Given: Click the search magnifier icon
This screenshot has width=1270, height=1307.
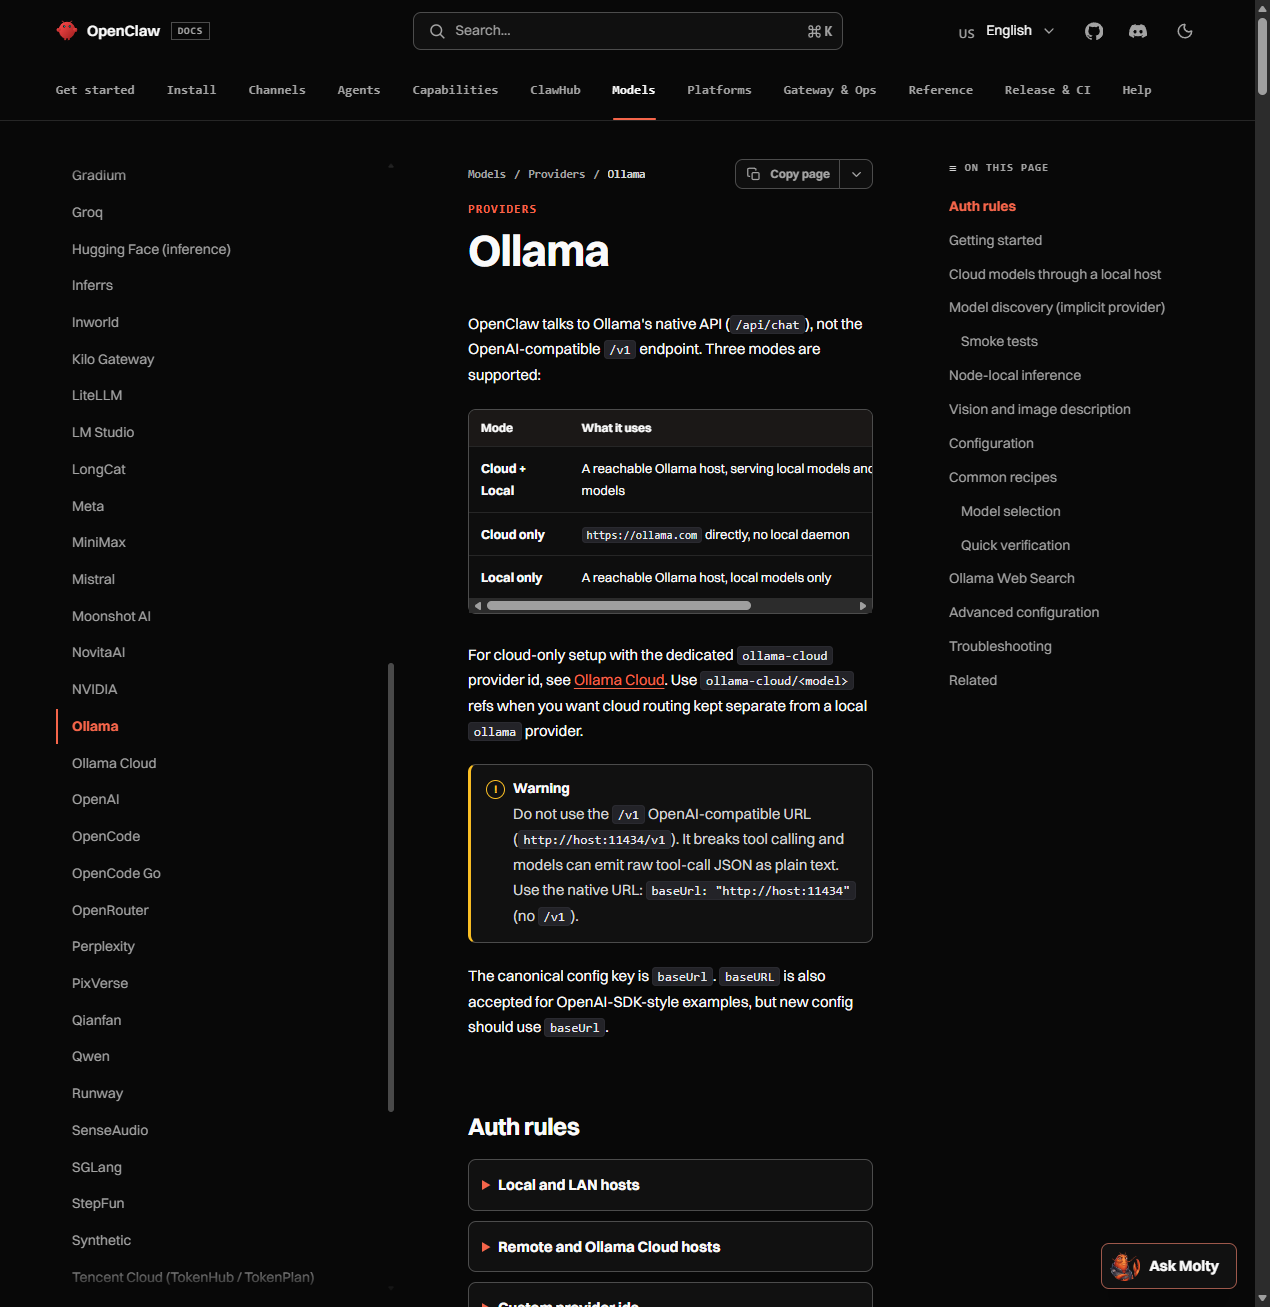Looking at the screenshot, I should tap(437, 31).
